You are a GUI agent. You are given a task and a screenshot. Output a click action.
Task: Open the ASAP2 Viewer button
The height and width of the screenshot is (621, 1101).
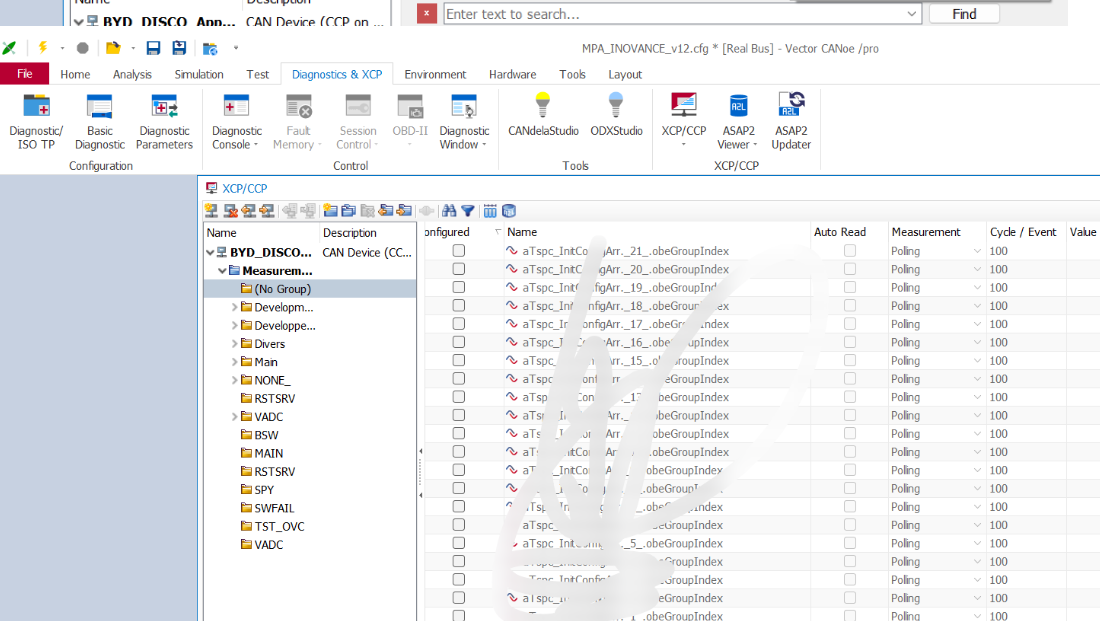[738, 122]
